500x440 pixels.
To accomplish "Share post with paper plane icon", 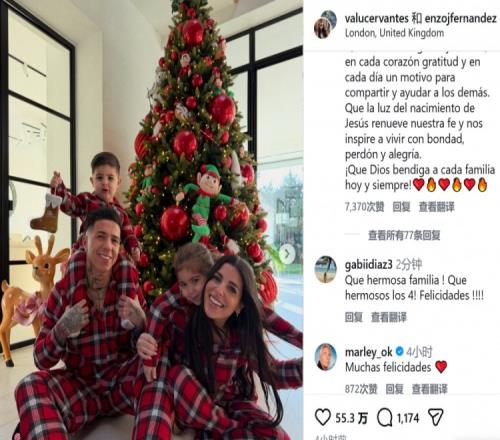I will pos(435,417).
